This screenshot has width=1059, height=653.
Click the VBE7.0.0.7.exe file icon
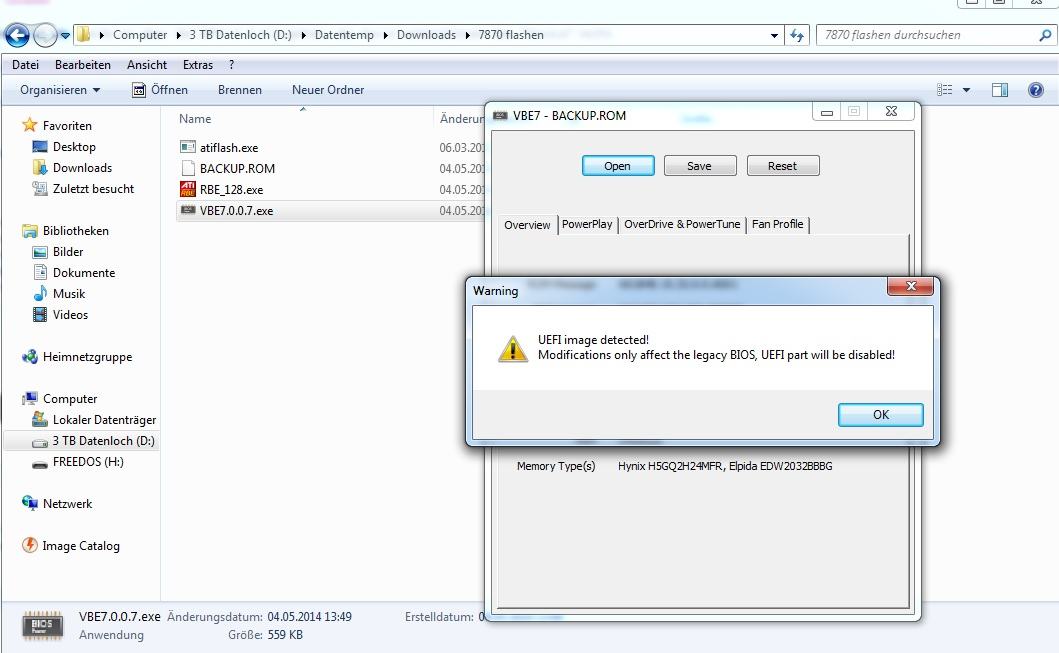coord(188,210)
